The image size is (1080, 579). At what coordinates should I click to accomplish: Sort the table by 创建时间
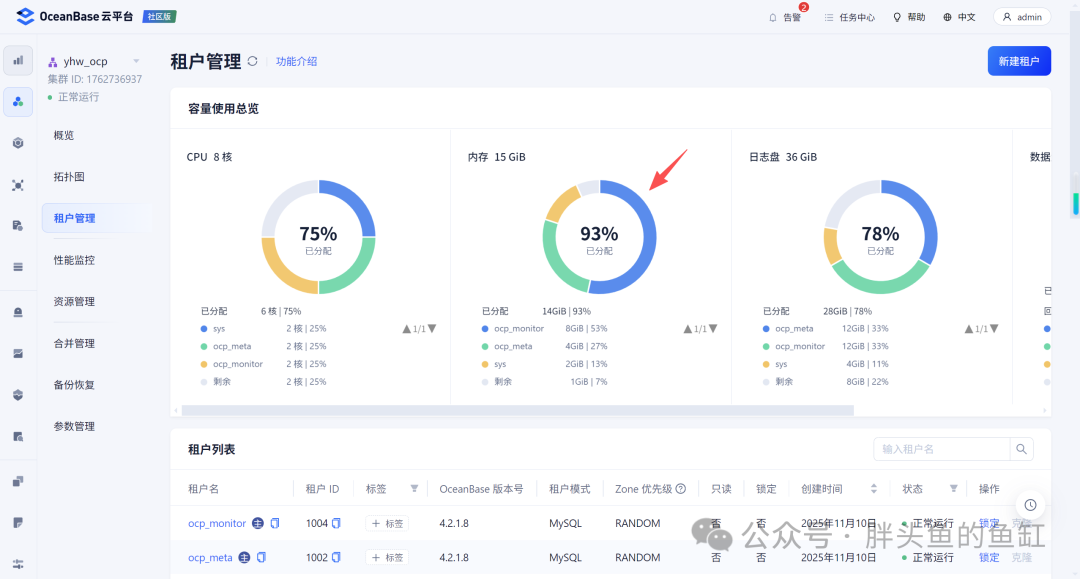pyautogui.click(x=873, y=489)
